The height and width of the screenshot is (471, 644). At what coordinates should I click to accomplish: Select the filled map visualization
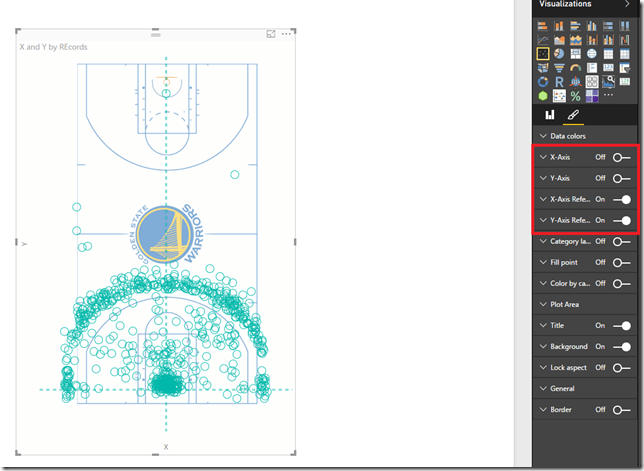[543, 68]
